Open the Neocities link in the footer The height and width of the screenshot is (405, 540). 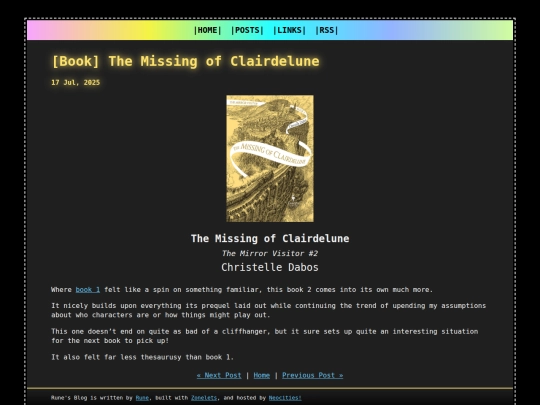(x=285, y=398)
